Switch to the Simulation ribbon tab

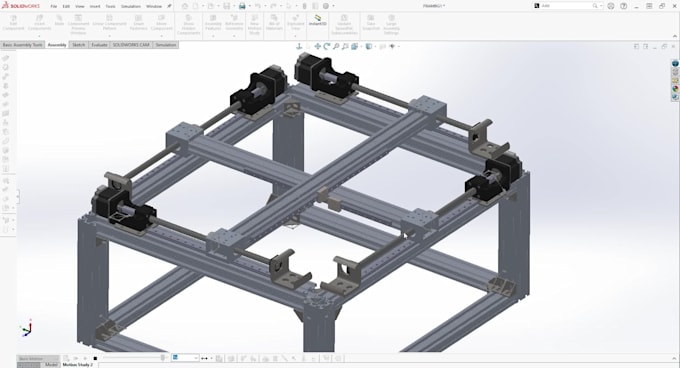[166, 45]
